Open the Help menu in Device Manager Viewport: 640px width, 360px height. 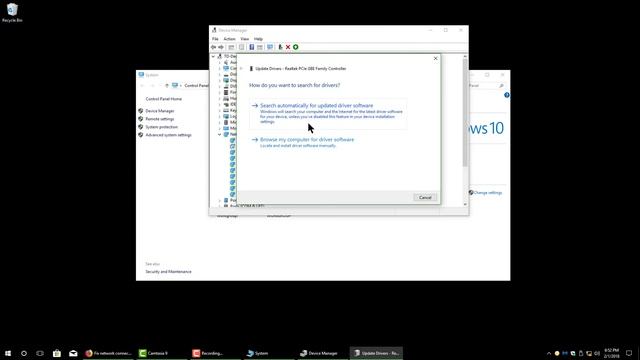click(258, 39)
